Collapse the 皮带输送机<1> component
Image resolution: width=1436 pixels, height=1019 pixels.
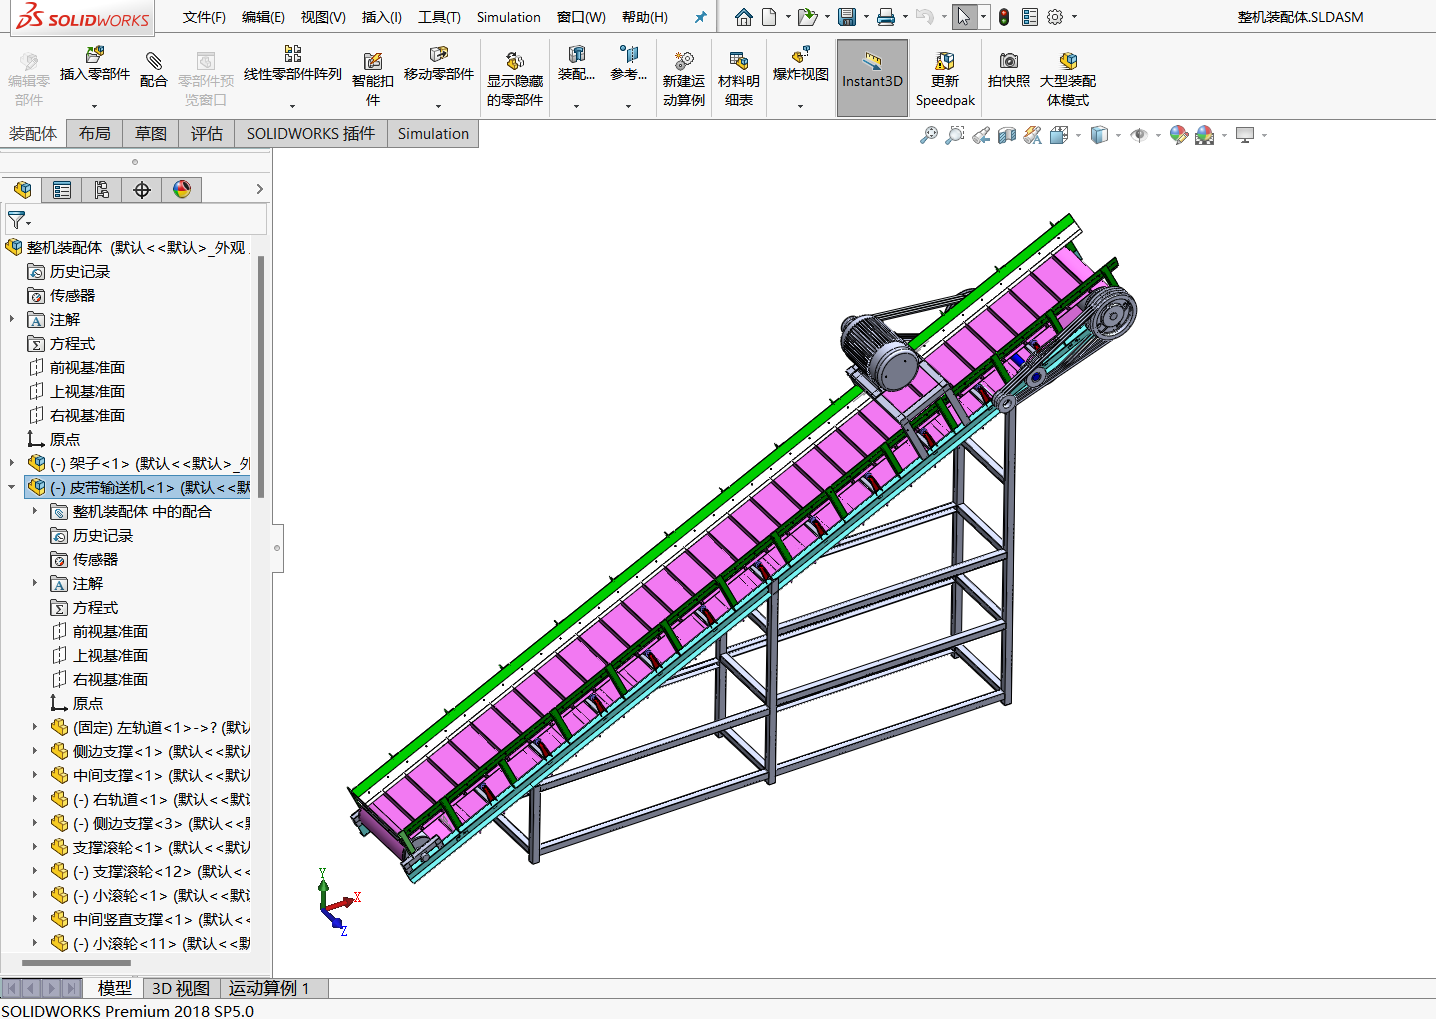(x=12, y=487)
